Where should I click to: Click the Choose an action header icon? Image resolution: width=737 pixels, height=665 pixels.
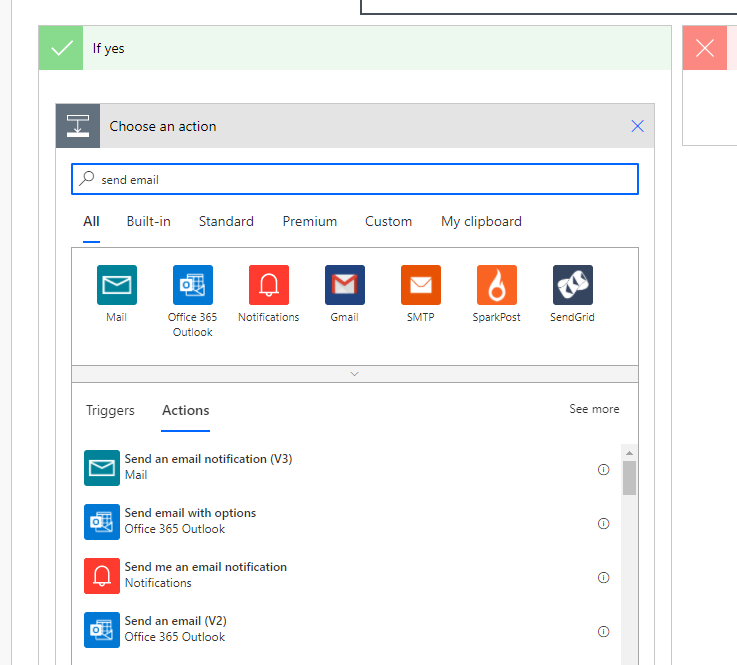click(78, 126)
